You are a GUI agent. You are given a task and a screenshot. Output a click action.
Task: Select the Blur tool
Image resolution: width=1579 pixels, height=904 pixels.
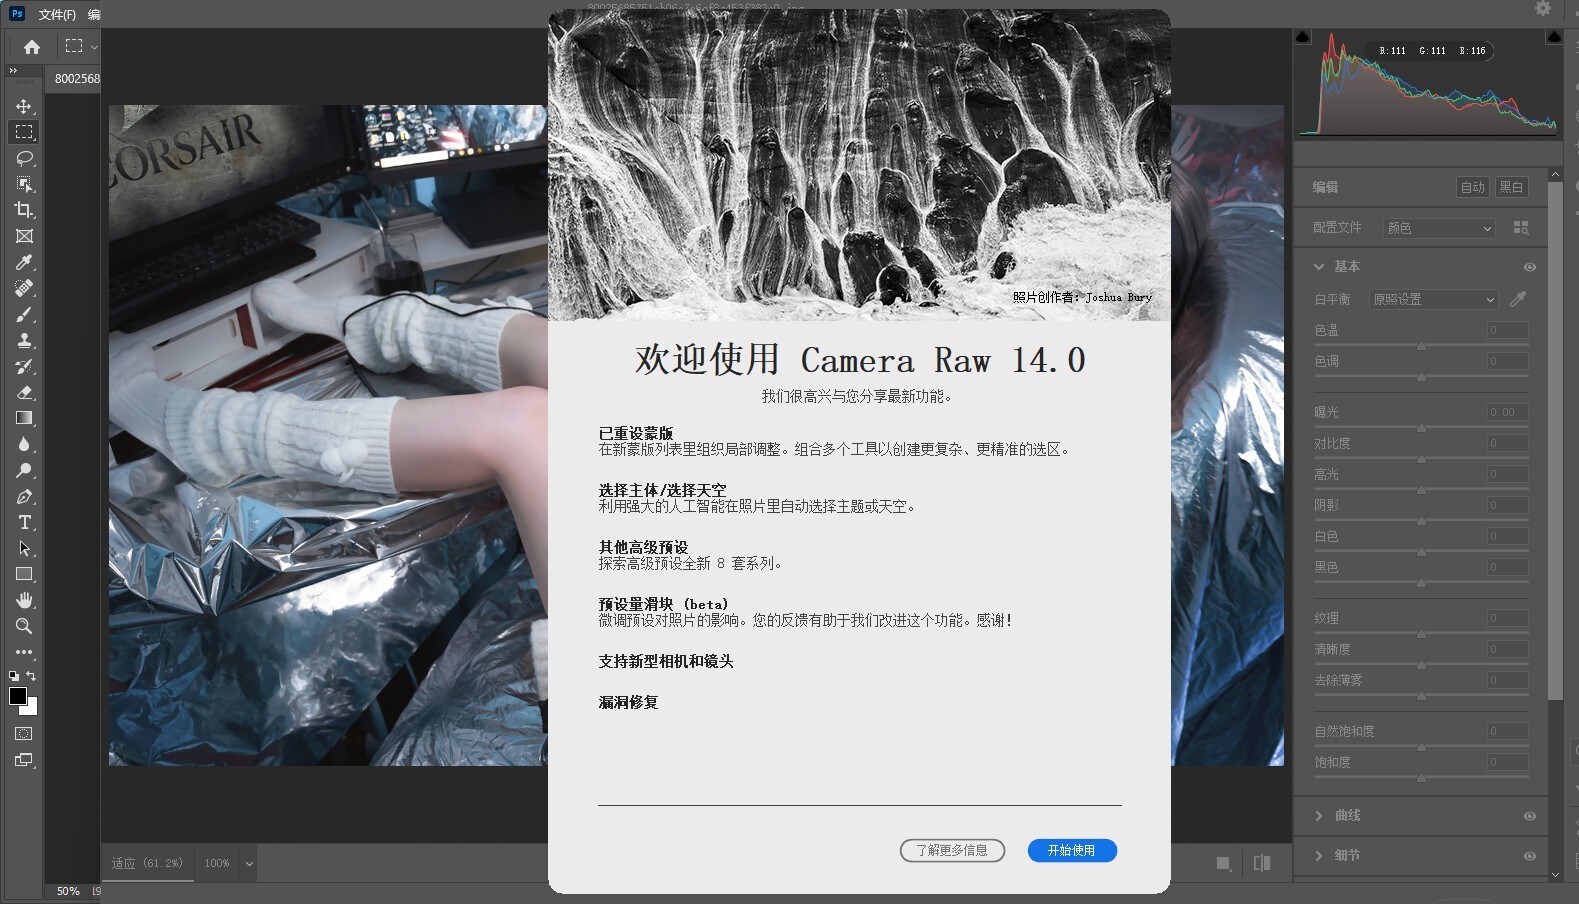click(24, 444)
